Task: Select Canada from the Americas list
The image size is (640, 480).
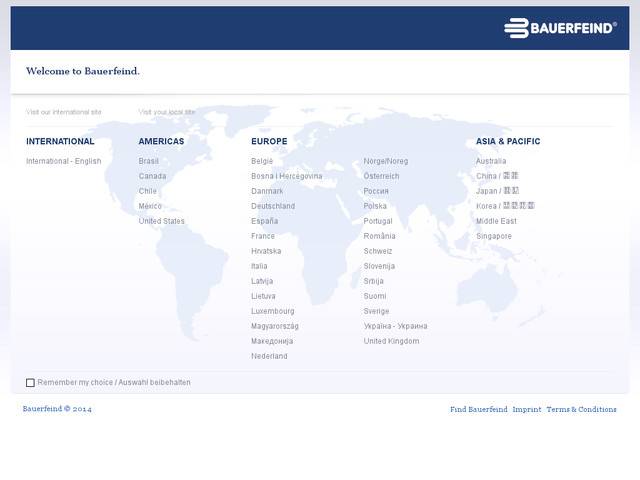Action: (152, 176)
